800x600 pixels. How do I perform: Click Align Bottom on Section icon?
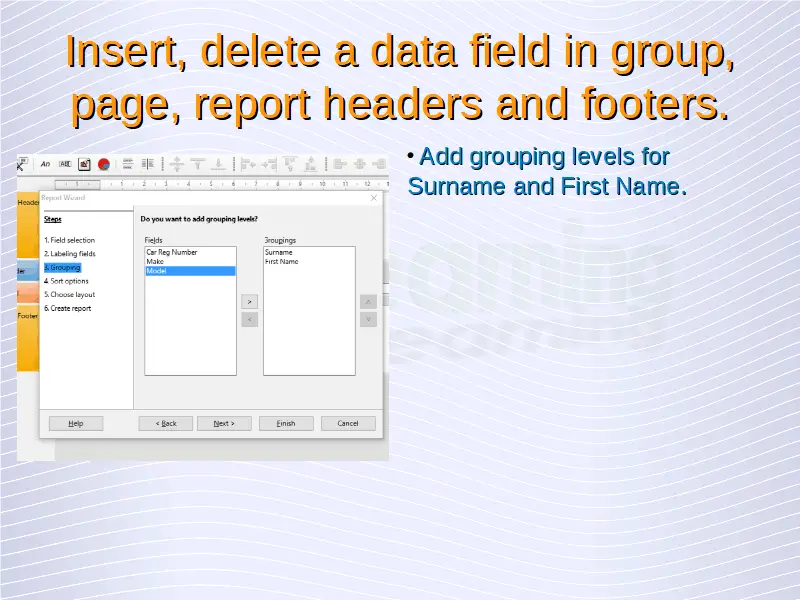311,164
